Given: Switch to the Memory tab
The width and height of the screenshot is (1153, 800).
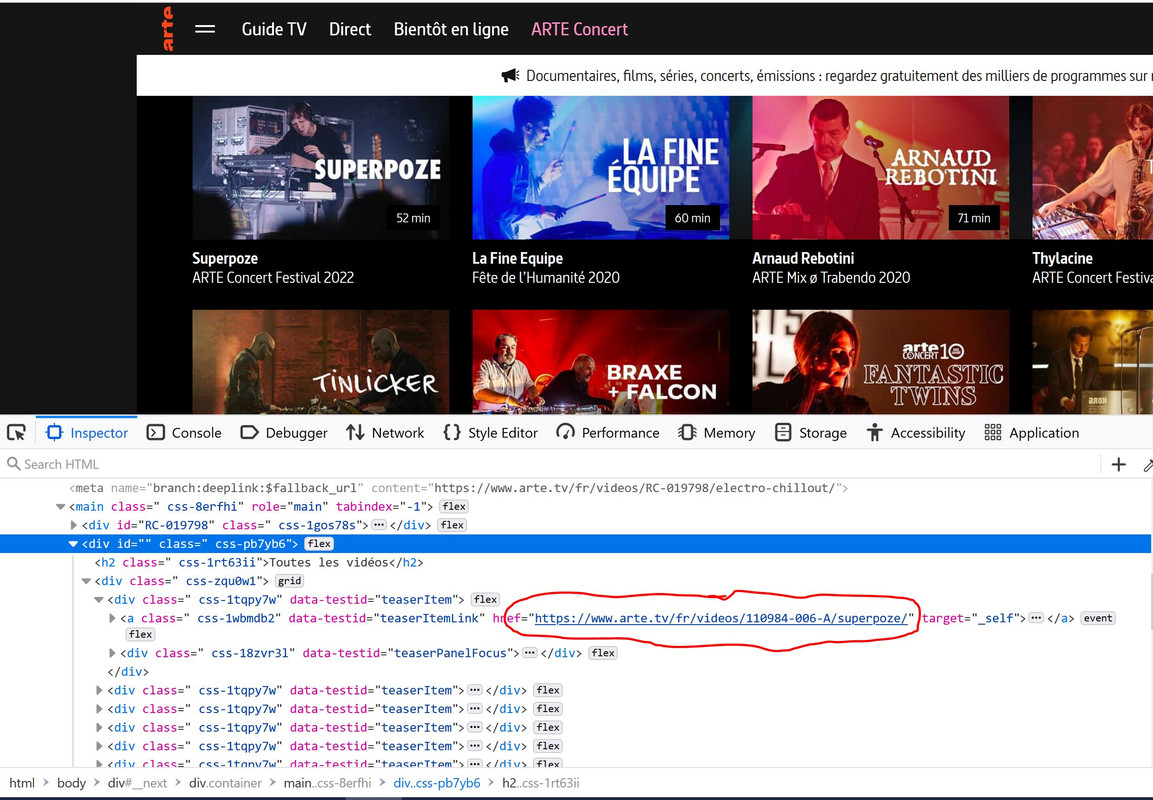Looking at the screenshot, I should pos(717,432).
